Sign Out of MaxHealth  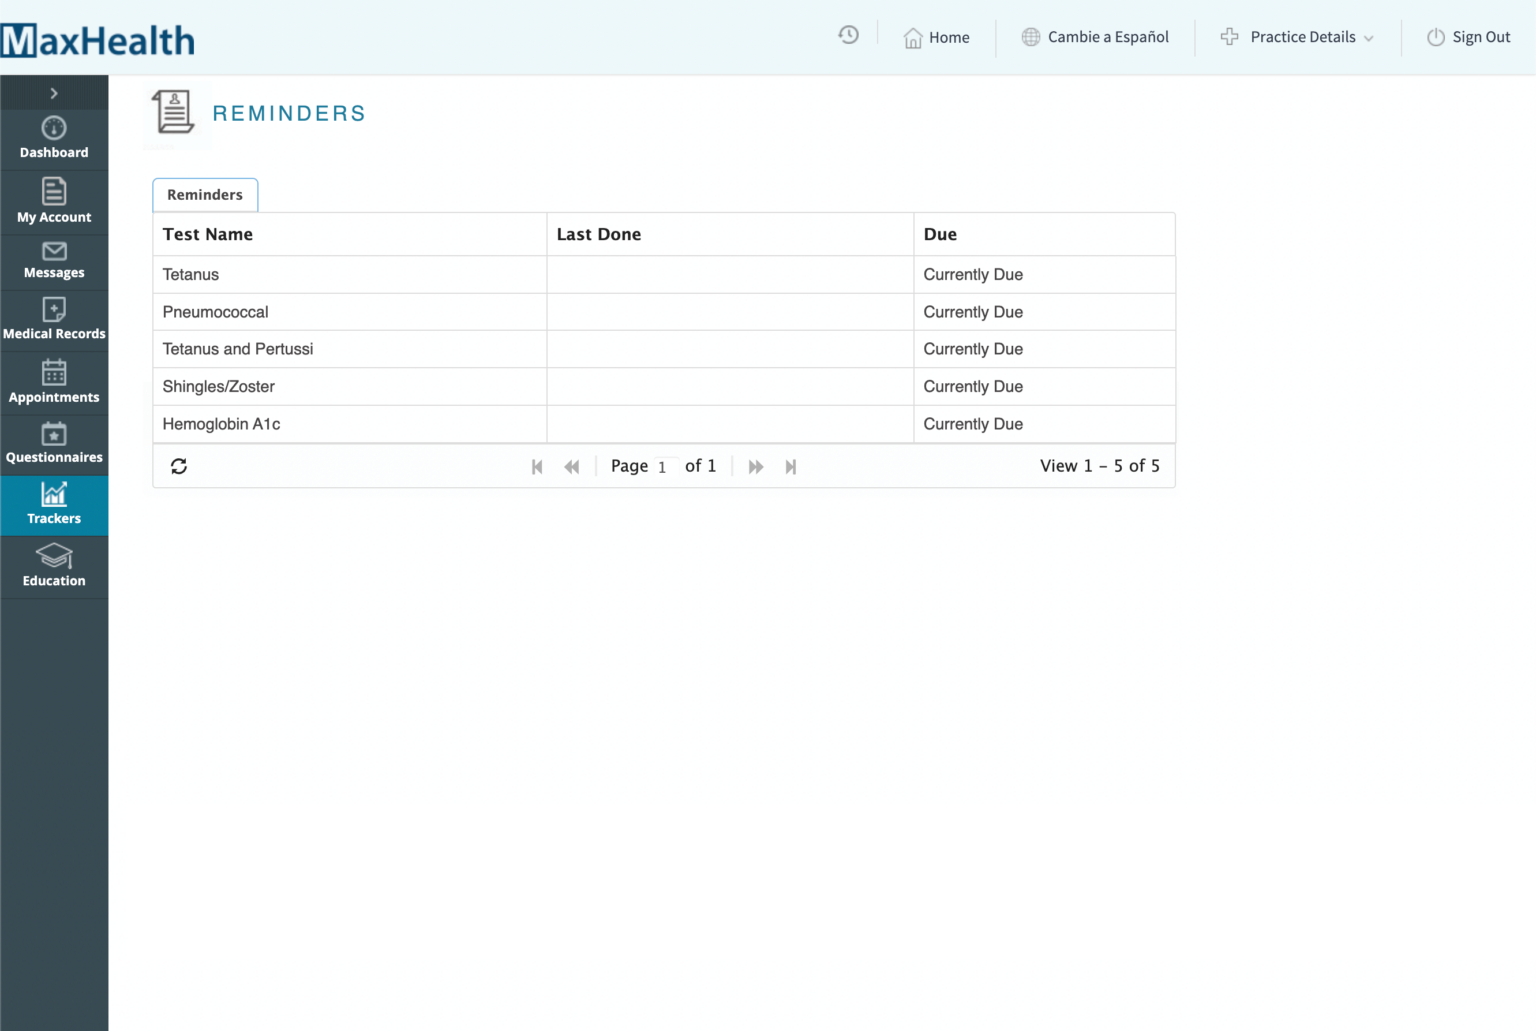[x=1468, y=37]
